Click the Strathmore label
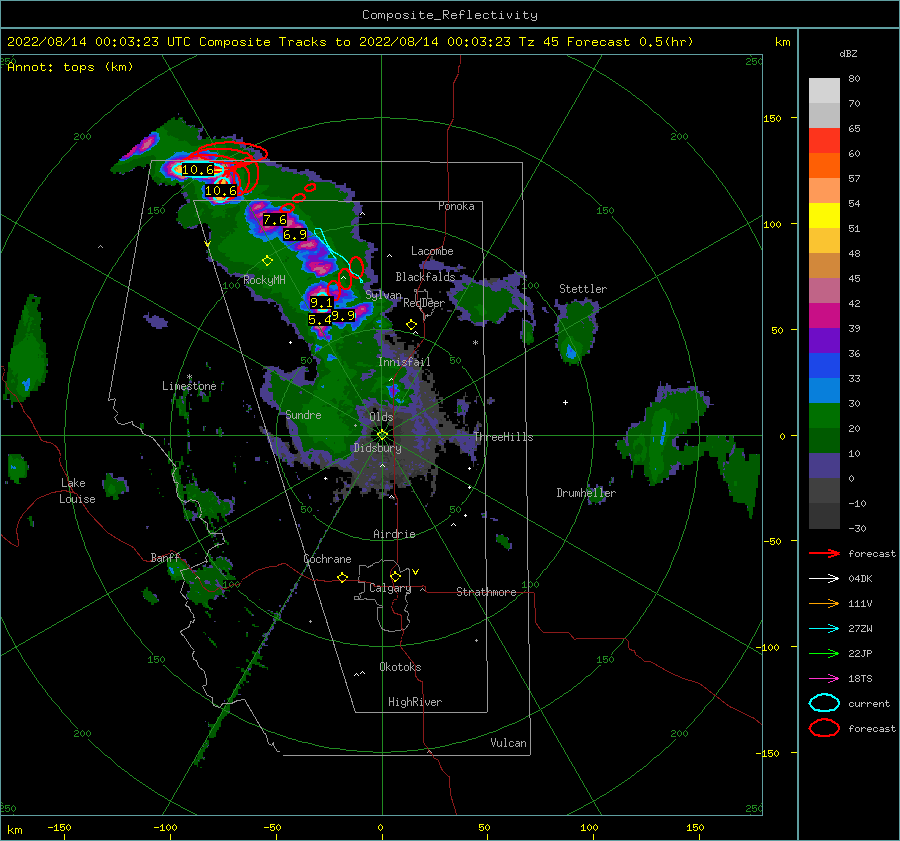 [x=487, y=592]
